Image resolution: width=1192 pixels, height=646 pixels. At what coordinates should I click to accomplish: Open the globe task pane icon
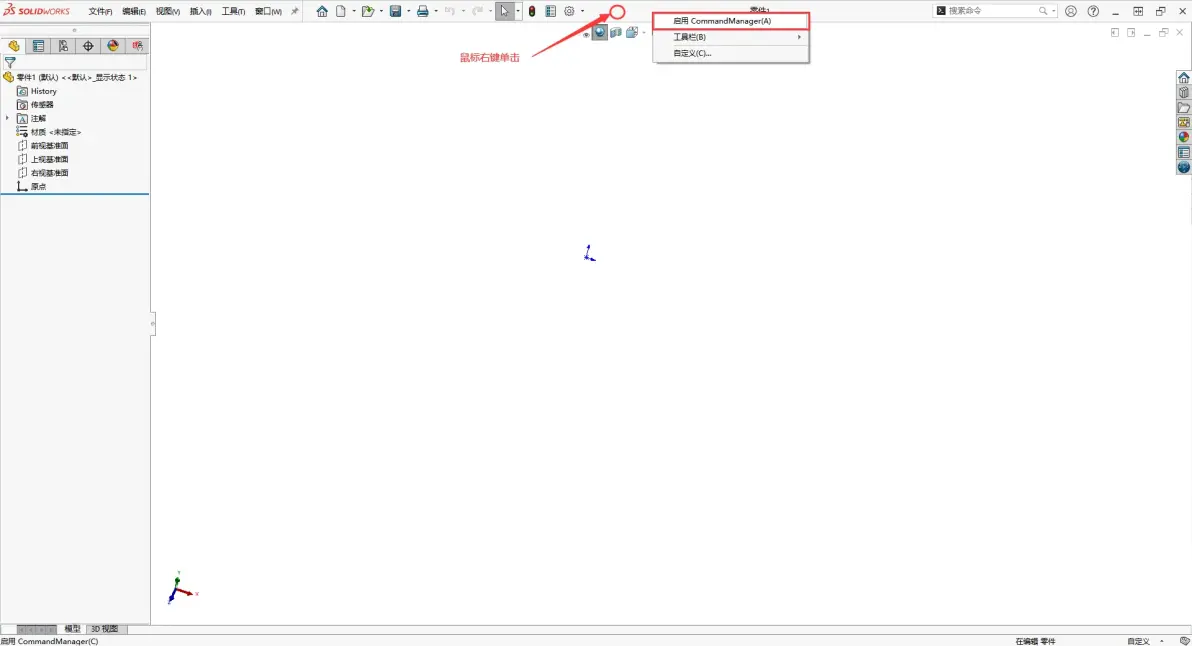click(1184, 167)
